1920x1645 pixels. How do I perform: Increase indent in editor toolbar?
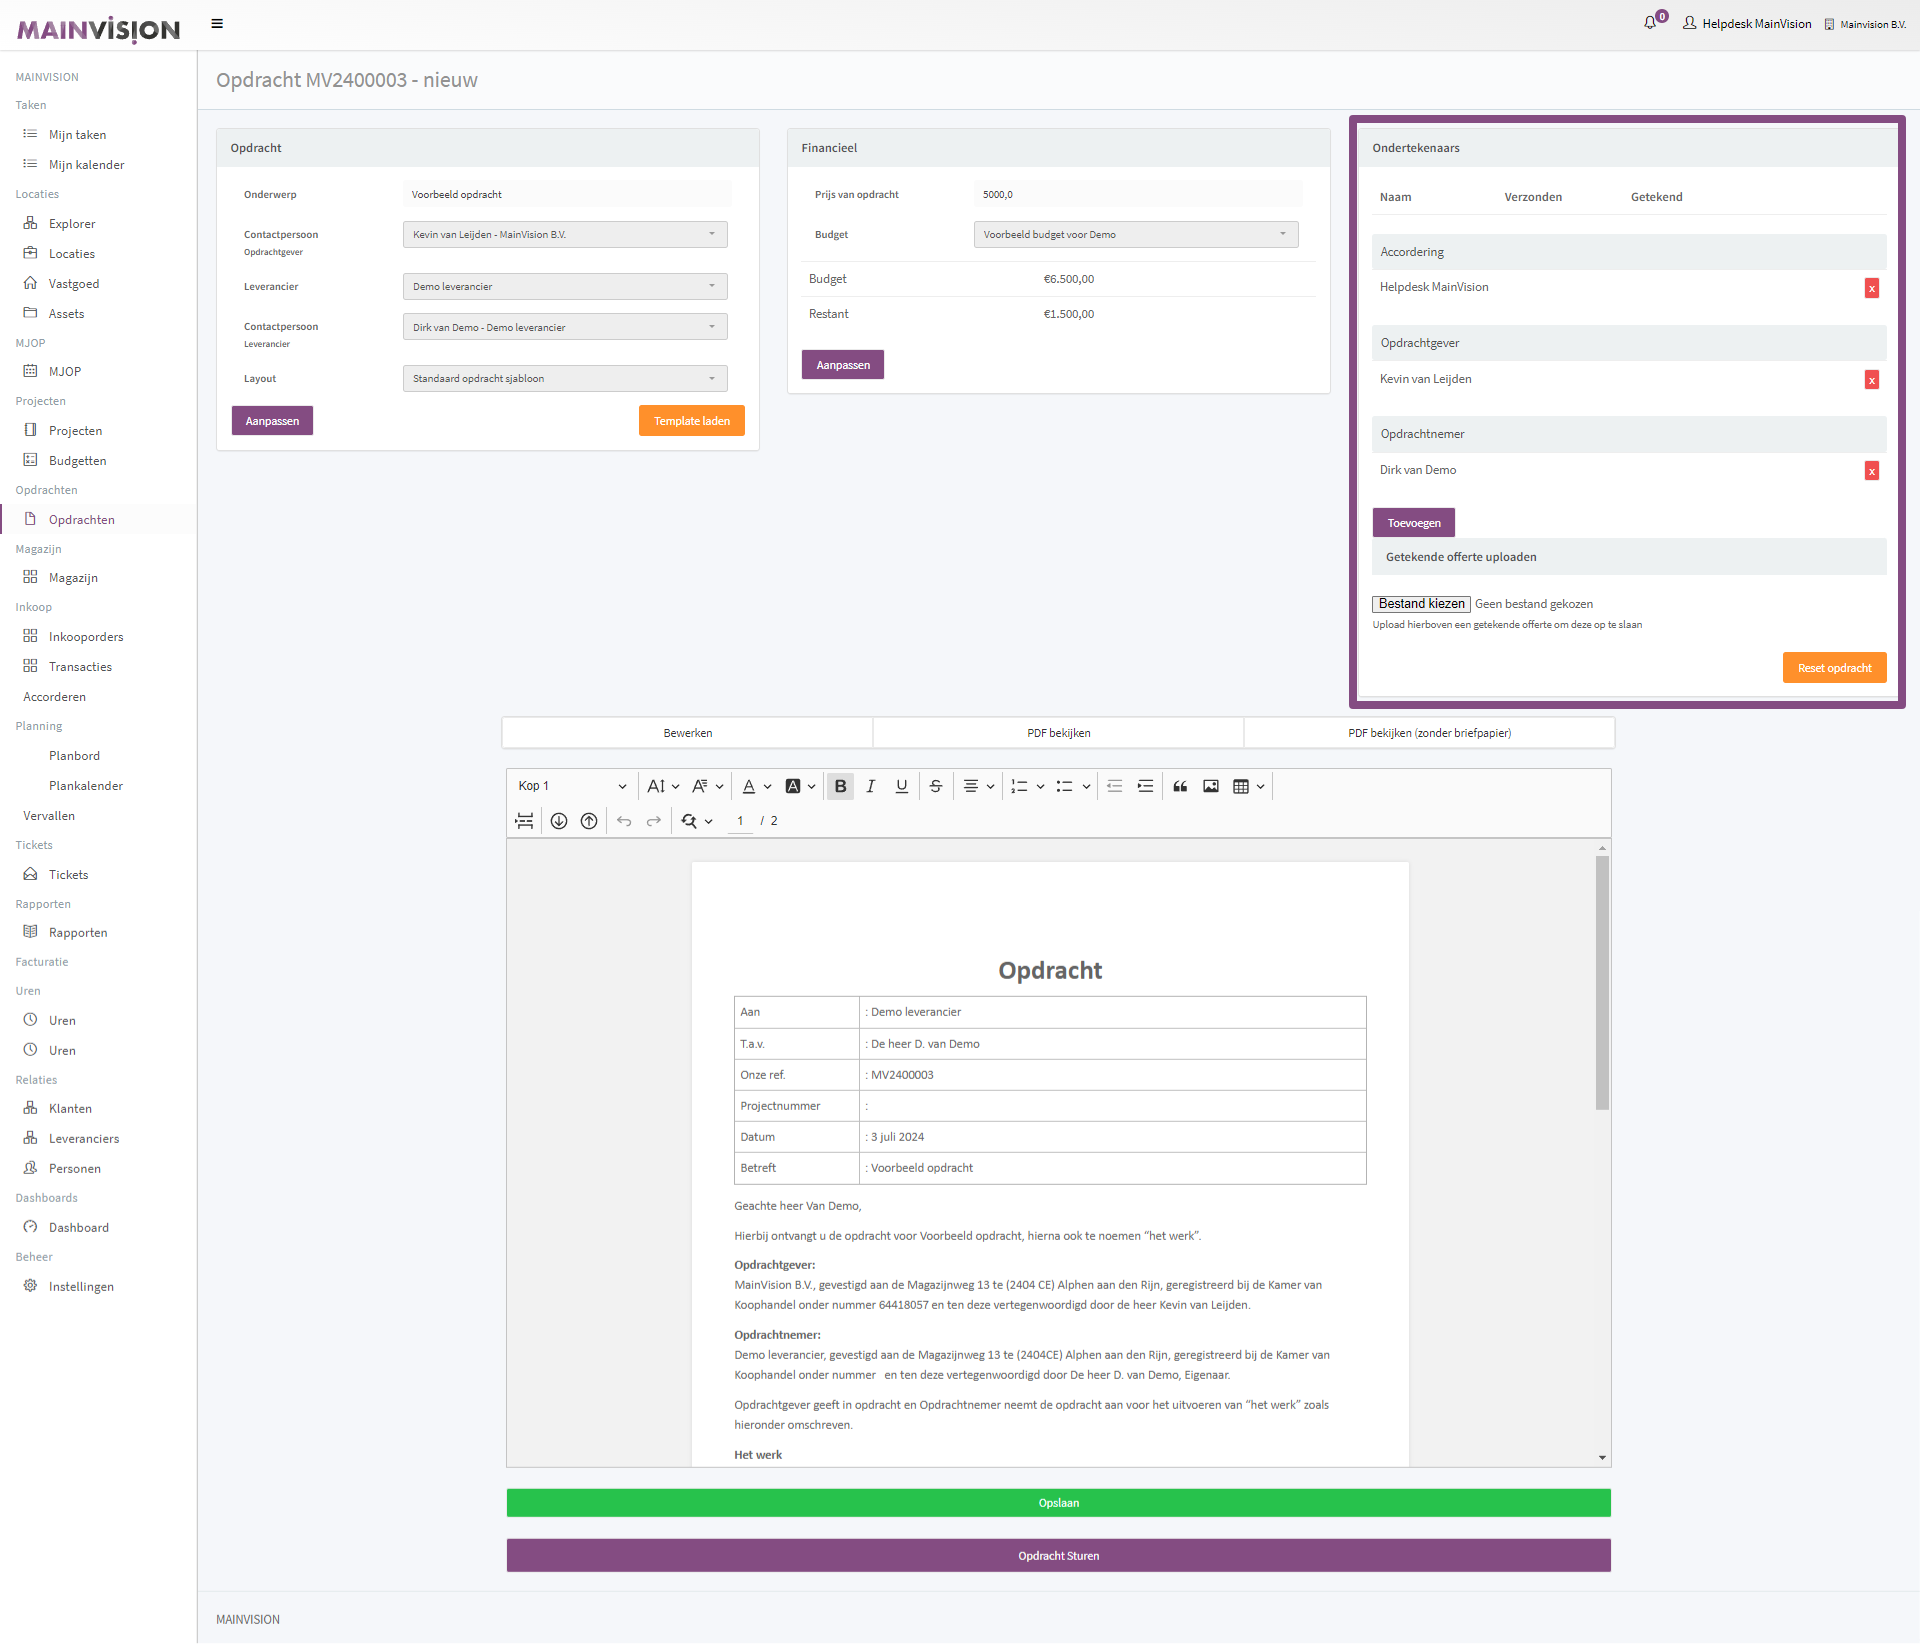tap(1146, 786)
